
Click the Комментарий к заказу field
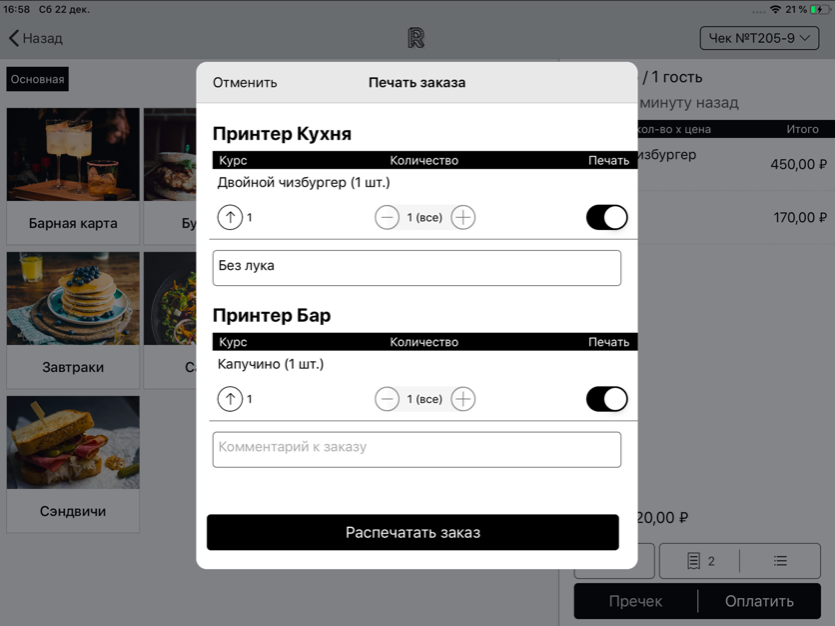point(416,449)
